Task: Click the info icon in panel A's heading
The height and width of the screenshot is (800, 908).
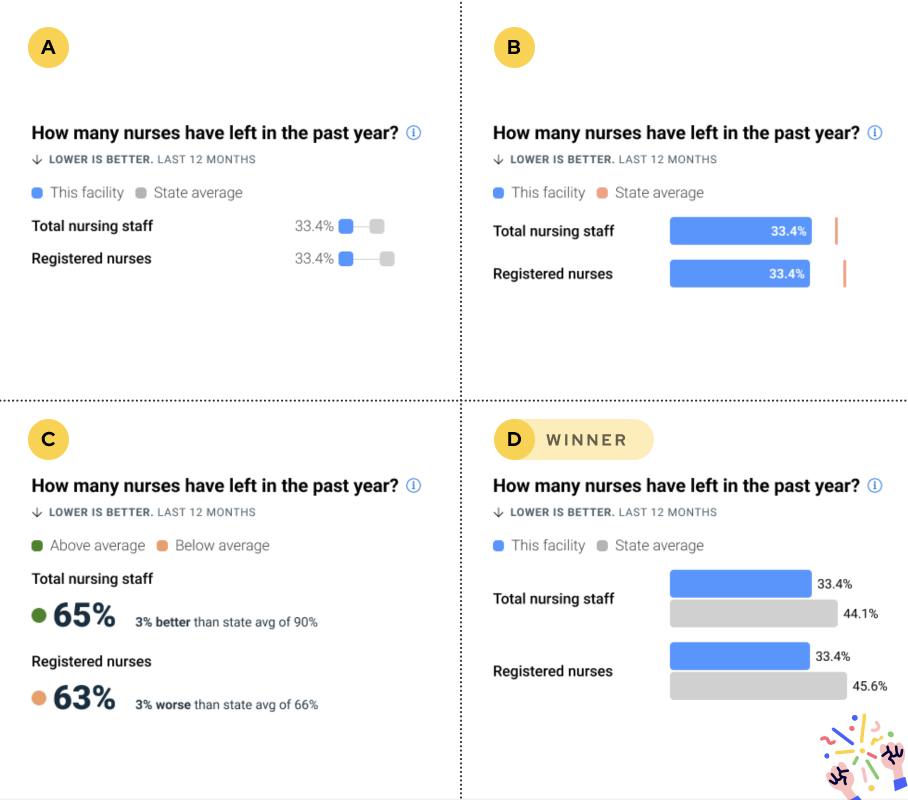Action: point(413,133)
